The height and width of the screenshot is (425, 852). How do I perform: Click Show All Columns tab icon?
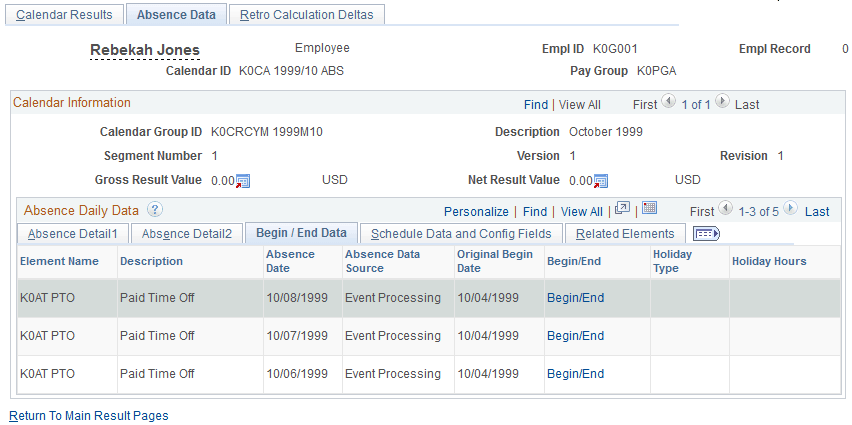coord(706,233)
